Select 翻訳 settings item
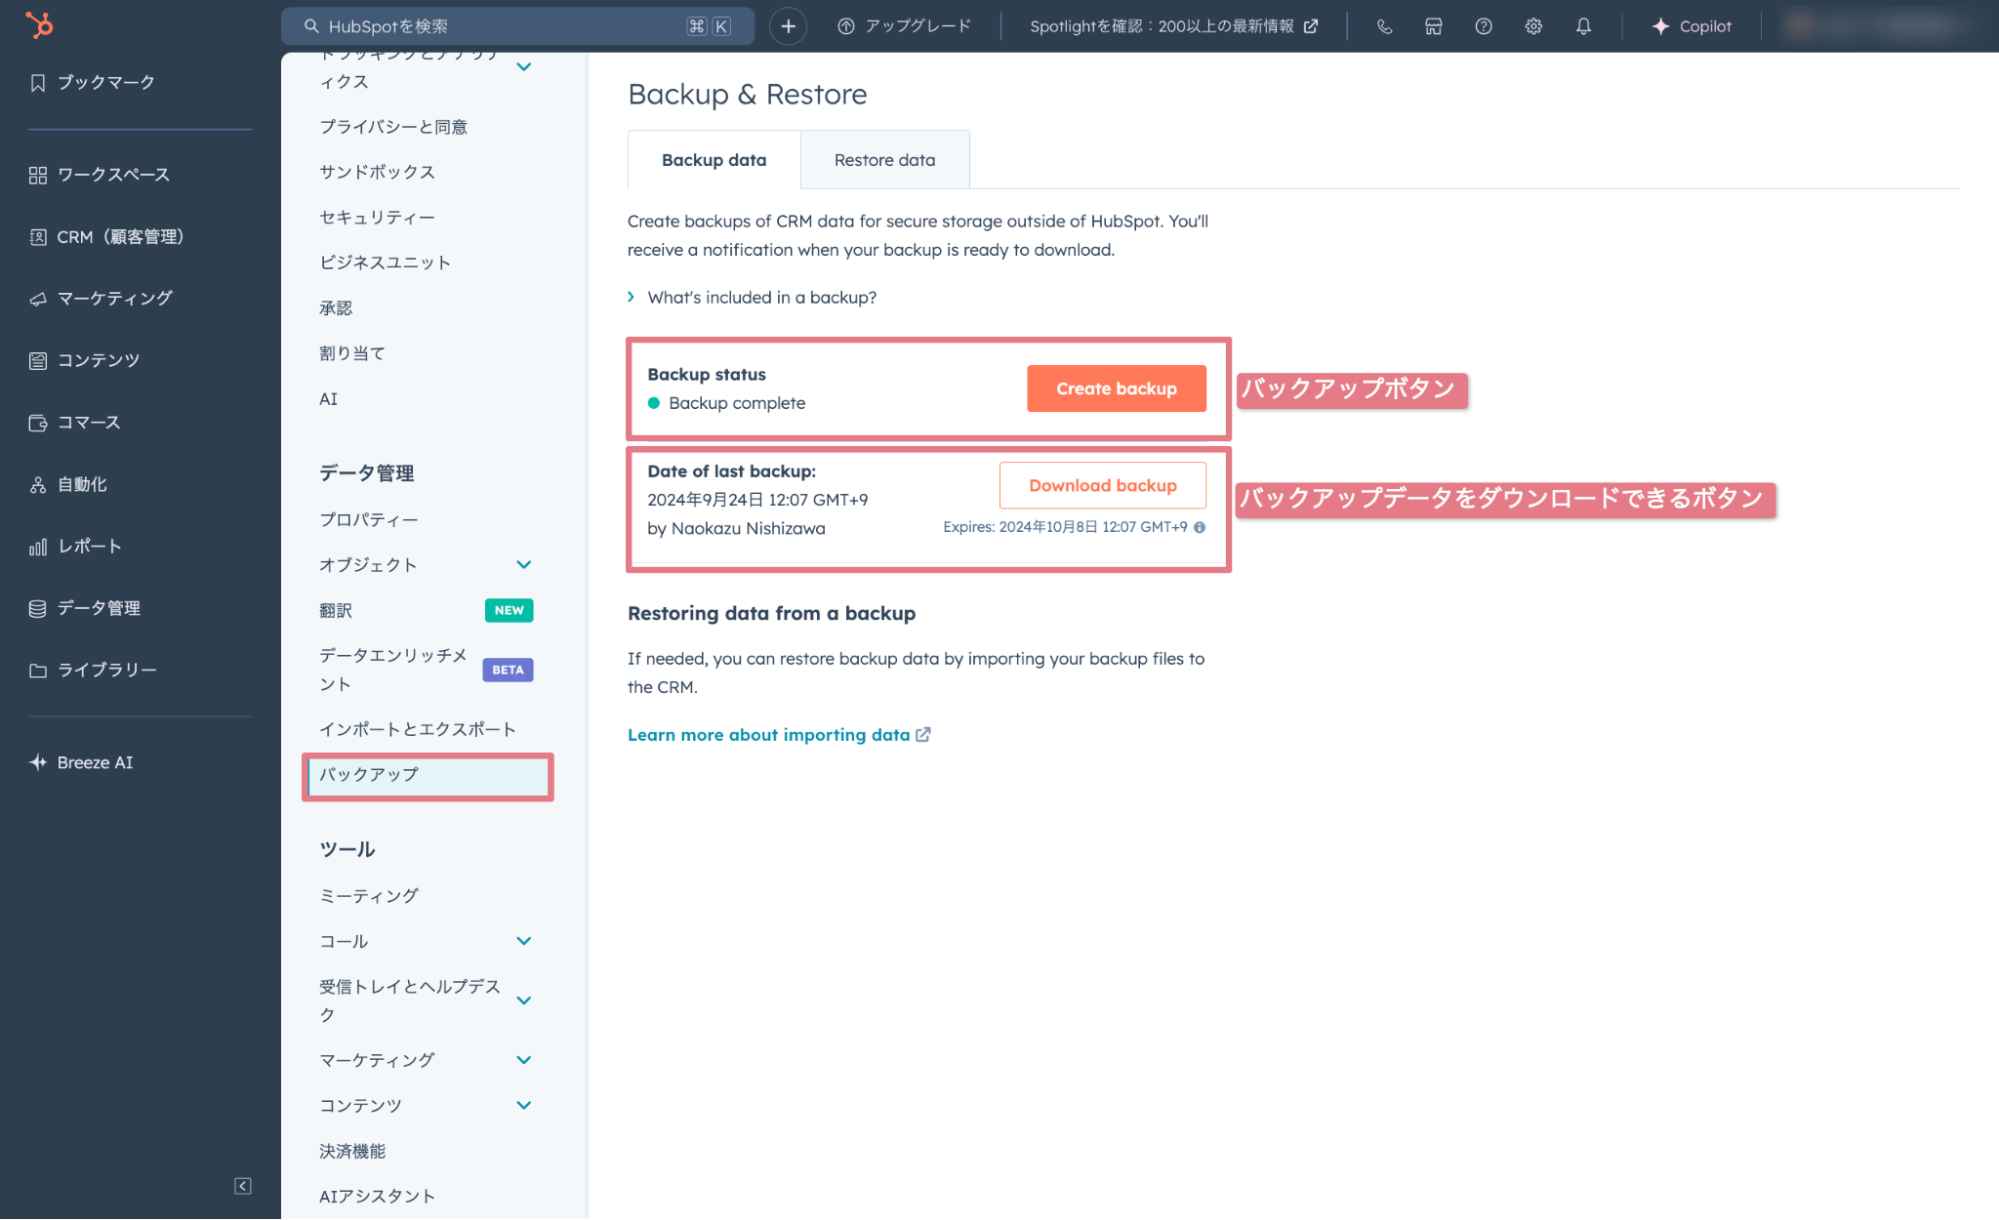This screenshot has width=1999, height=1220. (x=336, y=611)
